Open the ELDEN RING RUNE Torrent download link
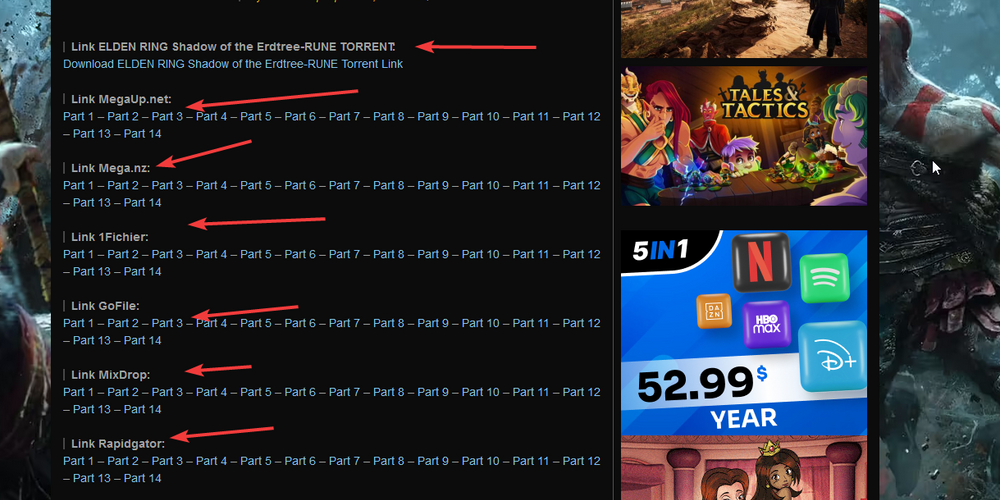 [233, 64]
